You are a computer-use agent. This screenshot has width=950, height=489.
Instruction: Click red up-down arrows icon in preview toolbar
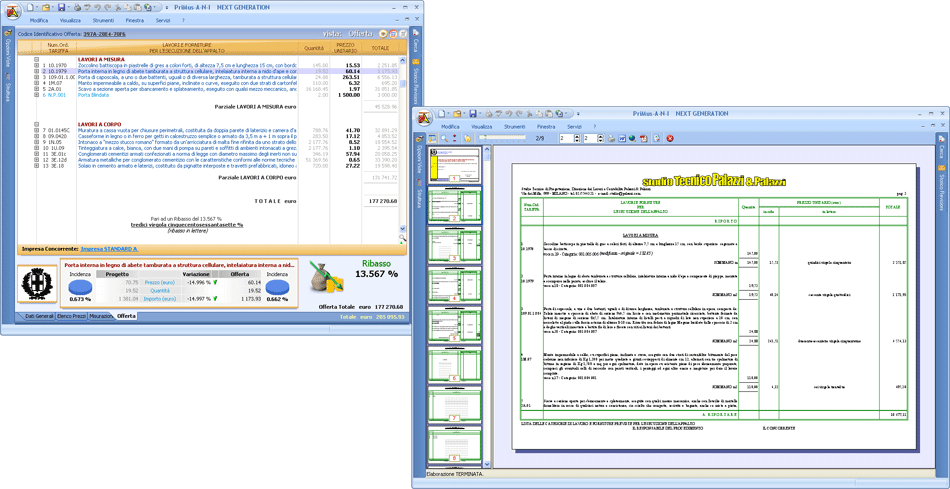point(454,138)
